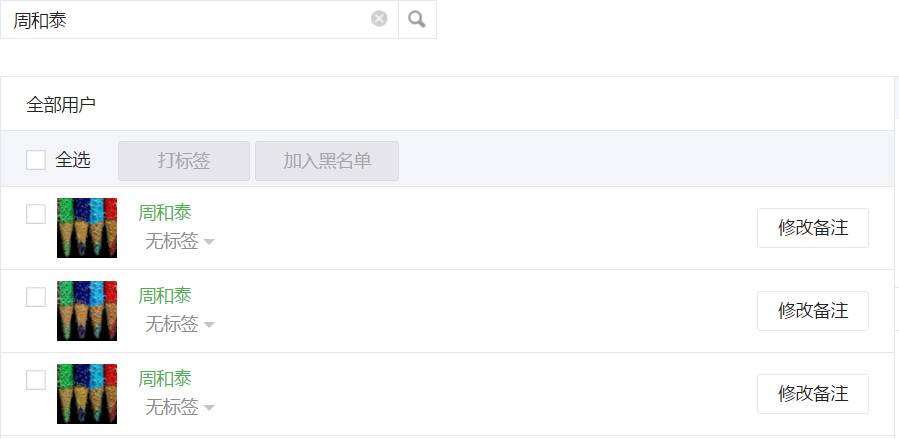The width and height of the screenshot is (899, 439).
Task: Open the third 周和泰 pencil avatar
Action: click(87, 394)
